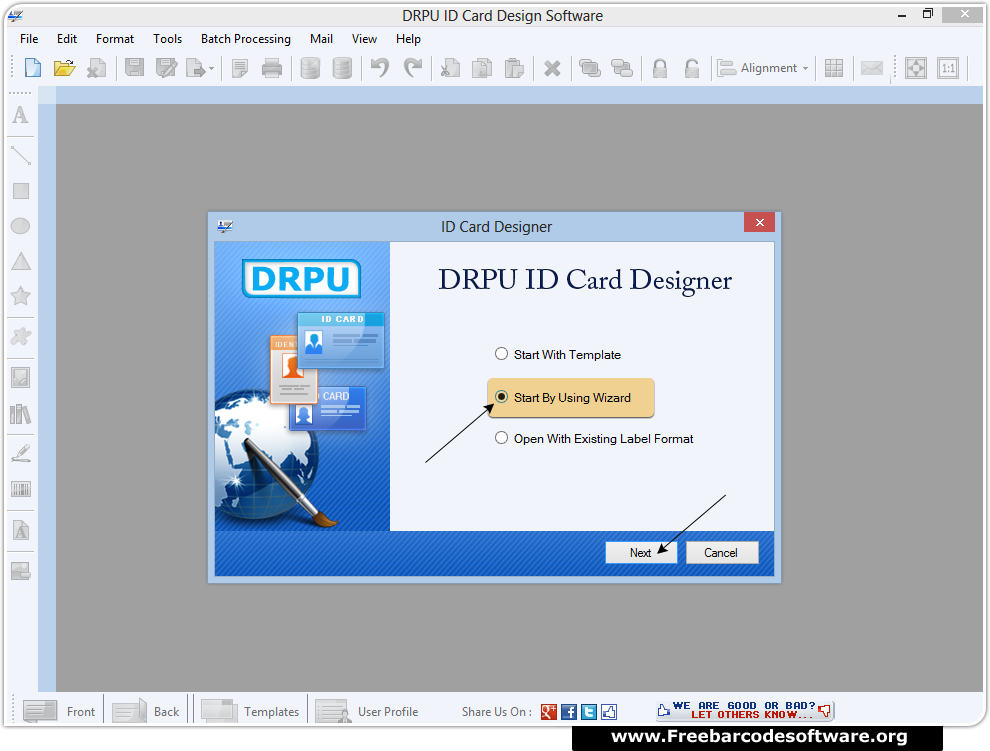Screen dimensions: 990x751
Task: Open the User Profile button
Action: pyautogui.click(x=367, y=711)
